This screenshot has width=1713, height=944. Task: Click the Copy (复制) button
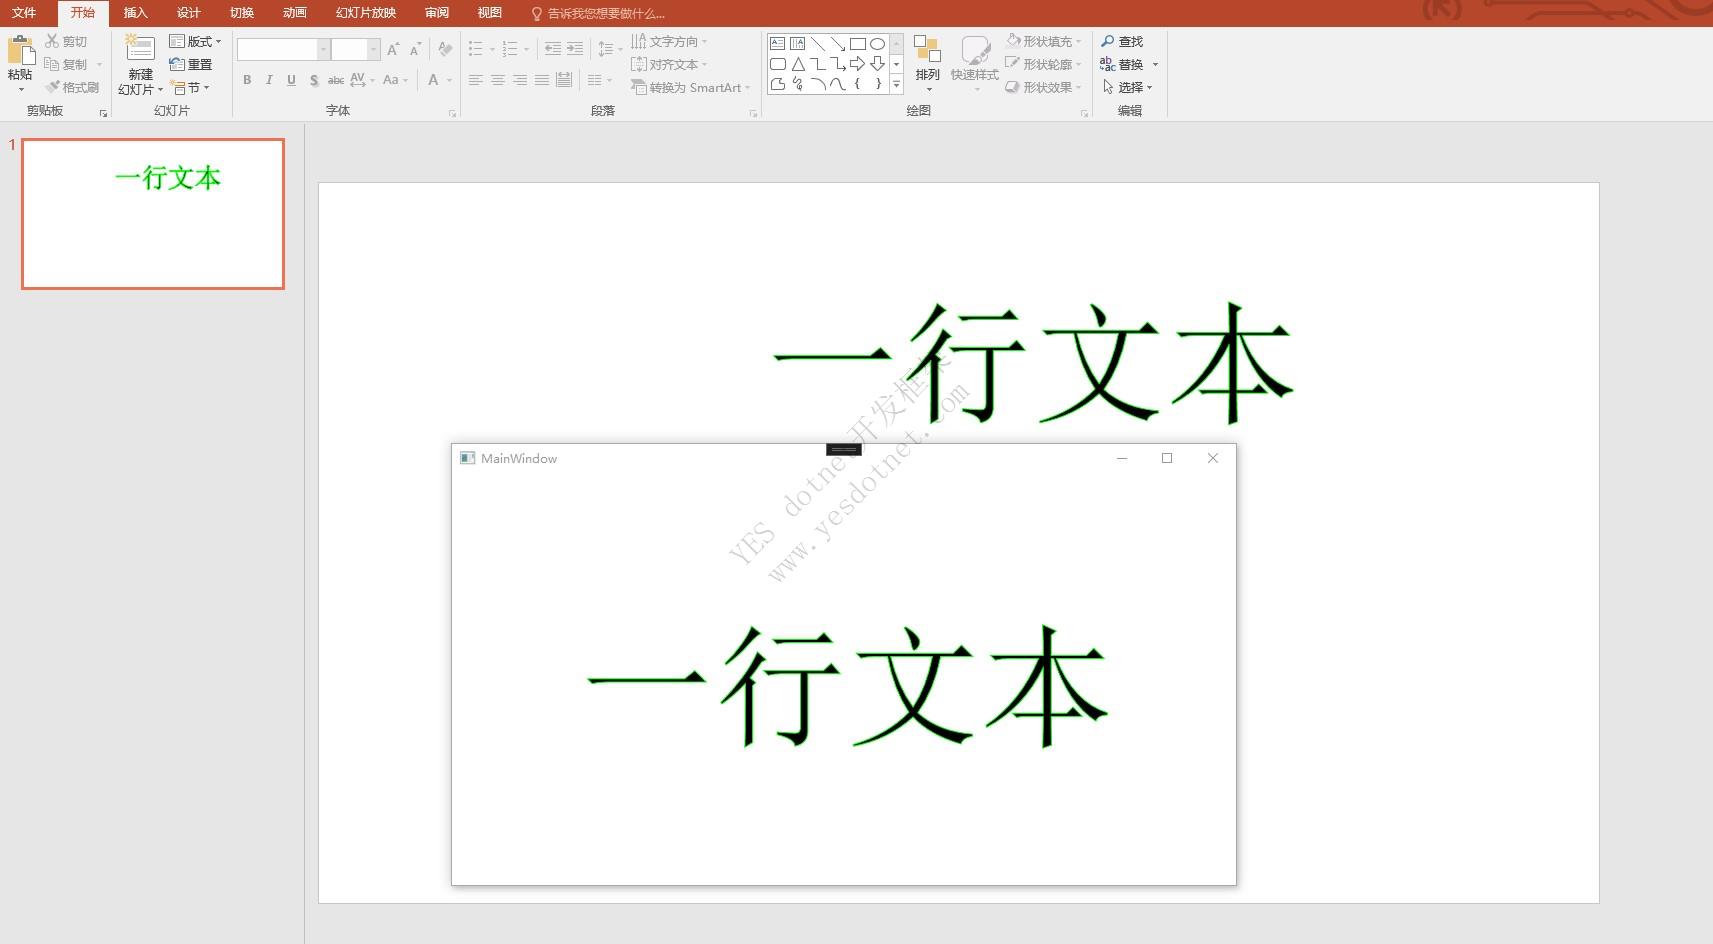coord(66,64)
